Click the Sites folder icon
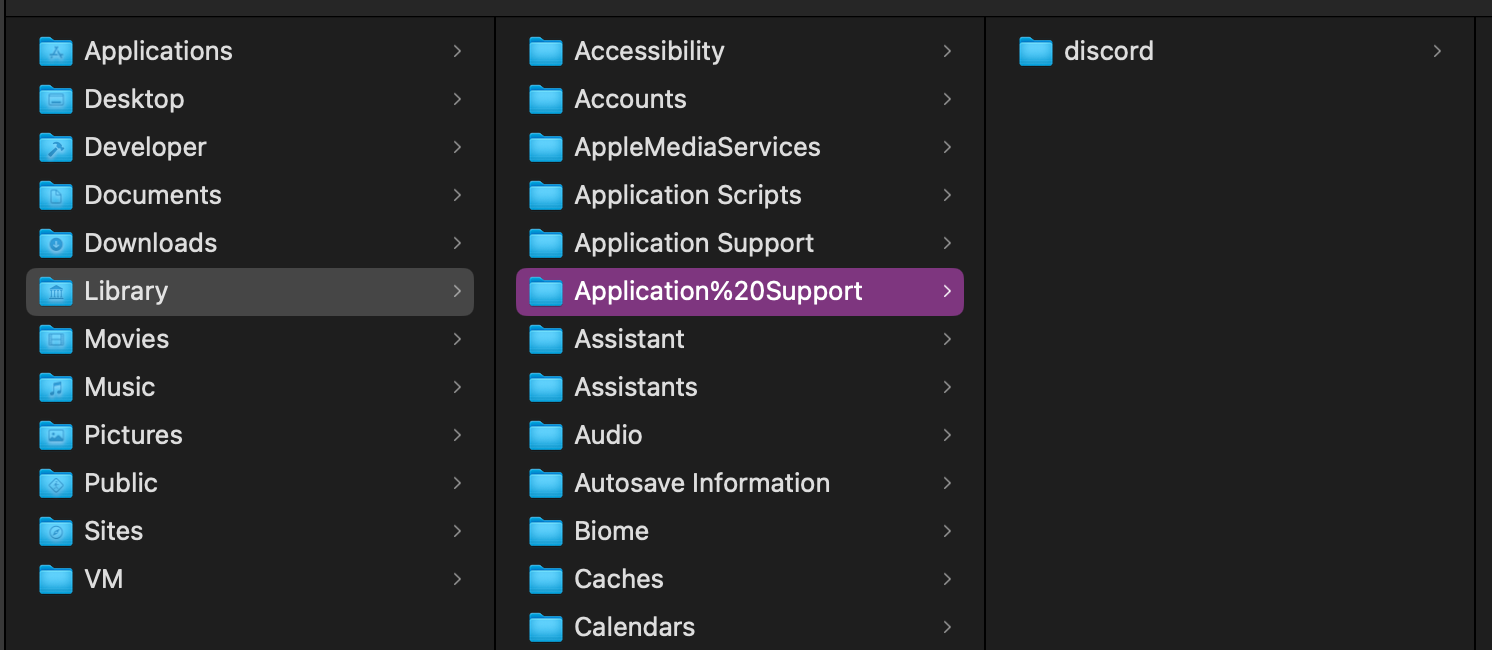 point(56,531)
